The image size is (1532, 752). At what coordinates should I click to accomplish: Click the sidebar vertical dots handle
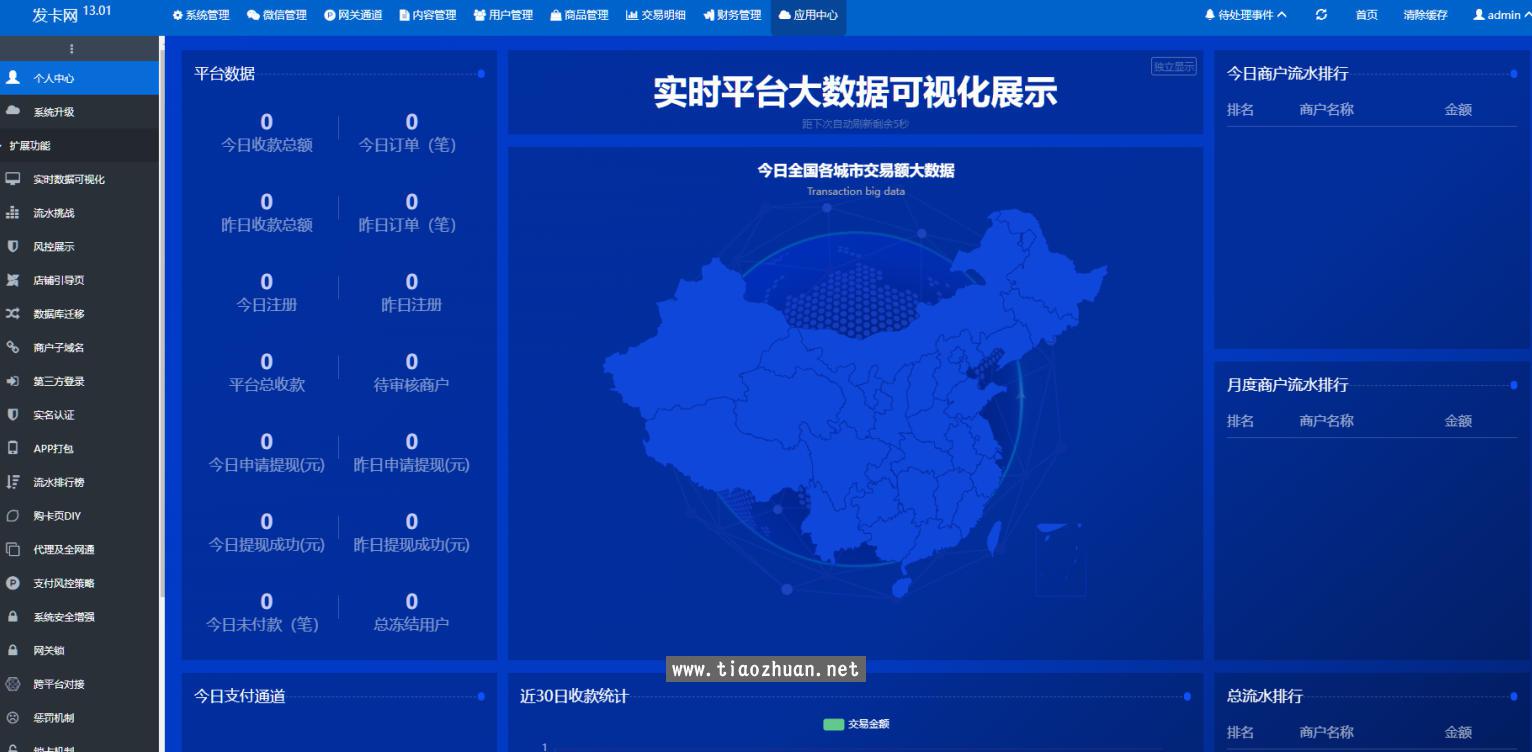71,49
